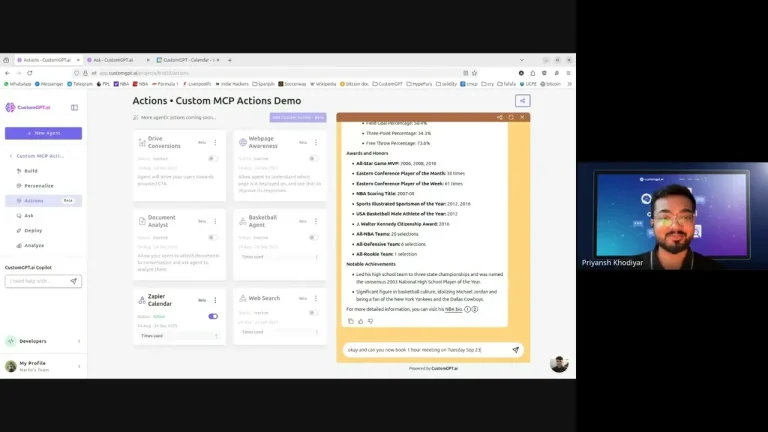Go back in browser history
768x432 pixels.
click(x=7, y=73)
